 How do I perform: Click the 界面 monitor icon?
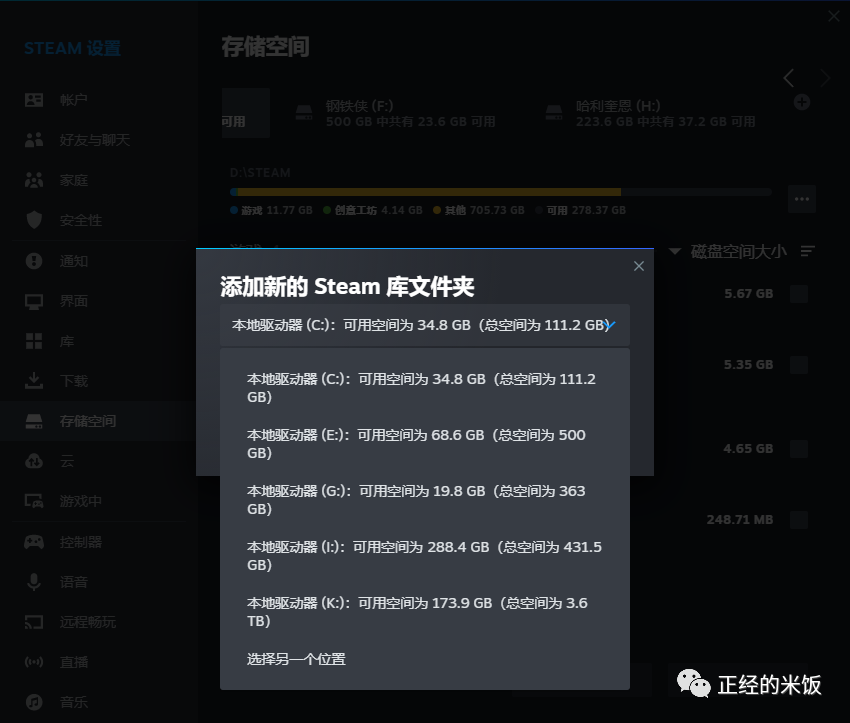34,301
